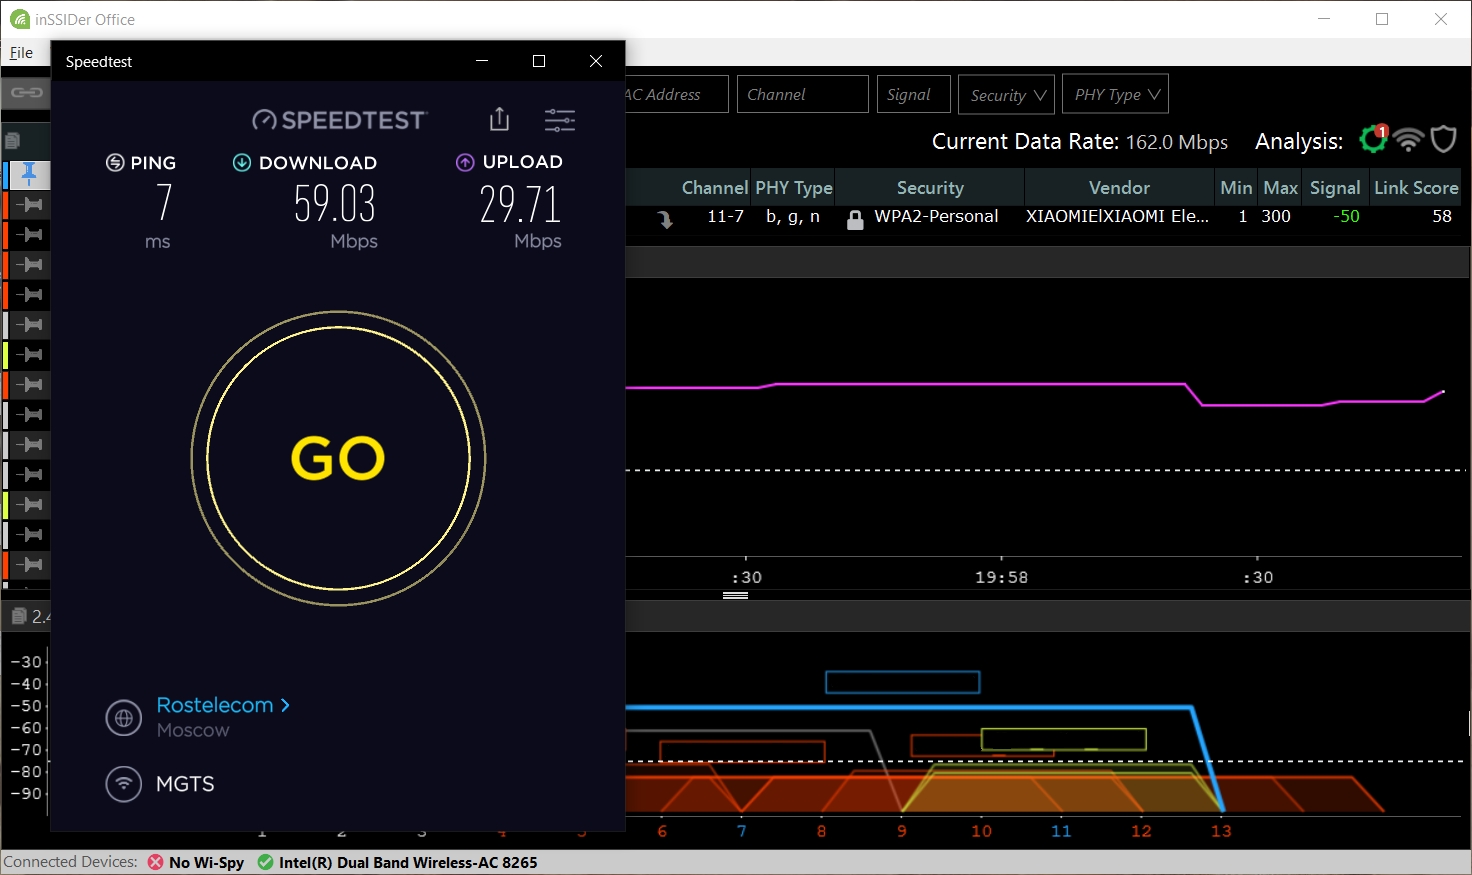Click the 59.03 download result
Image resolution: width=1472 pixels, height=875 pixels.
(334, 204)
